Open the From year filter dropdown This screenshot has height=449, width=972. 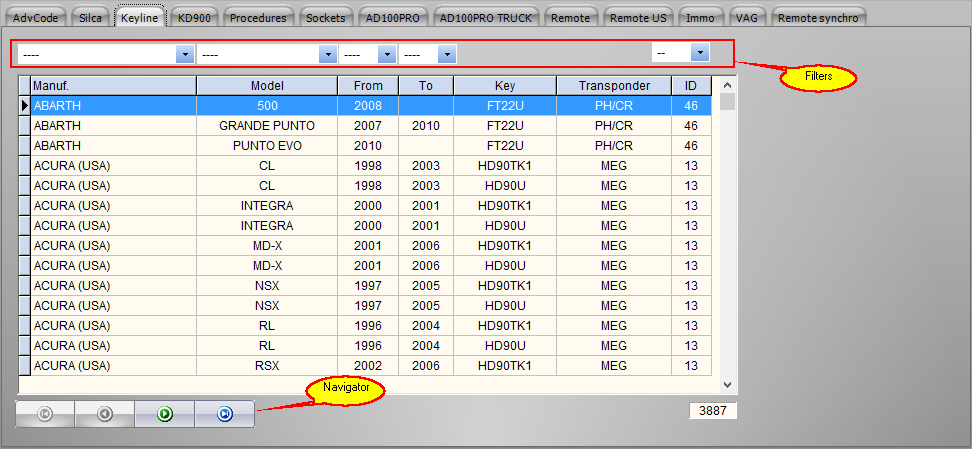(387, 55)
